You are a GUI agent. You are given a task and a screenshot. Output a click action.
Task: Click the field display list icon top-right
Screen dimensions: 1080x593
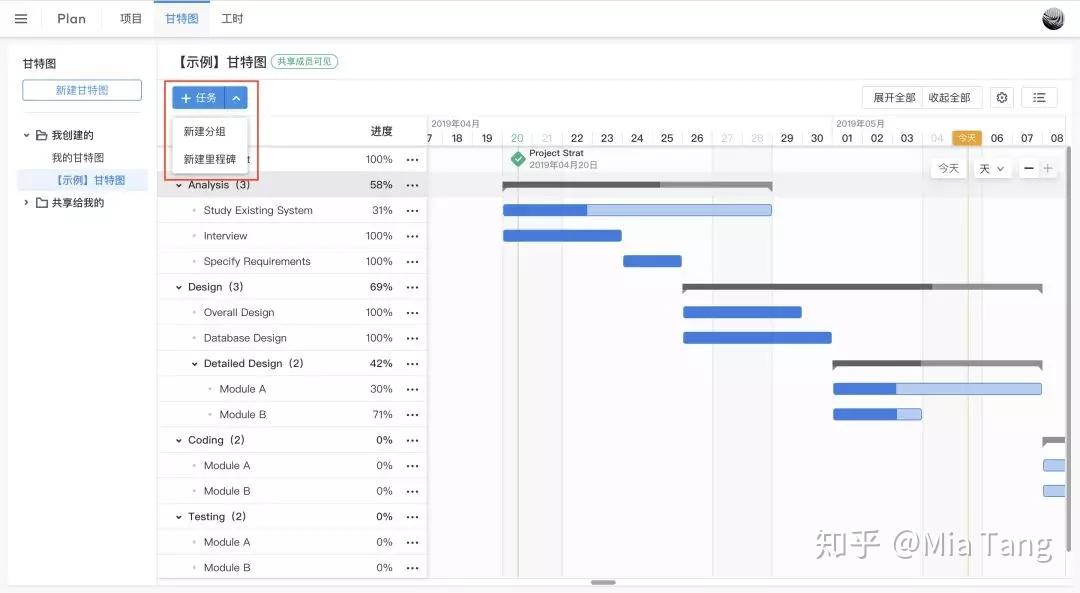click(x=1039, y=97)
